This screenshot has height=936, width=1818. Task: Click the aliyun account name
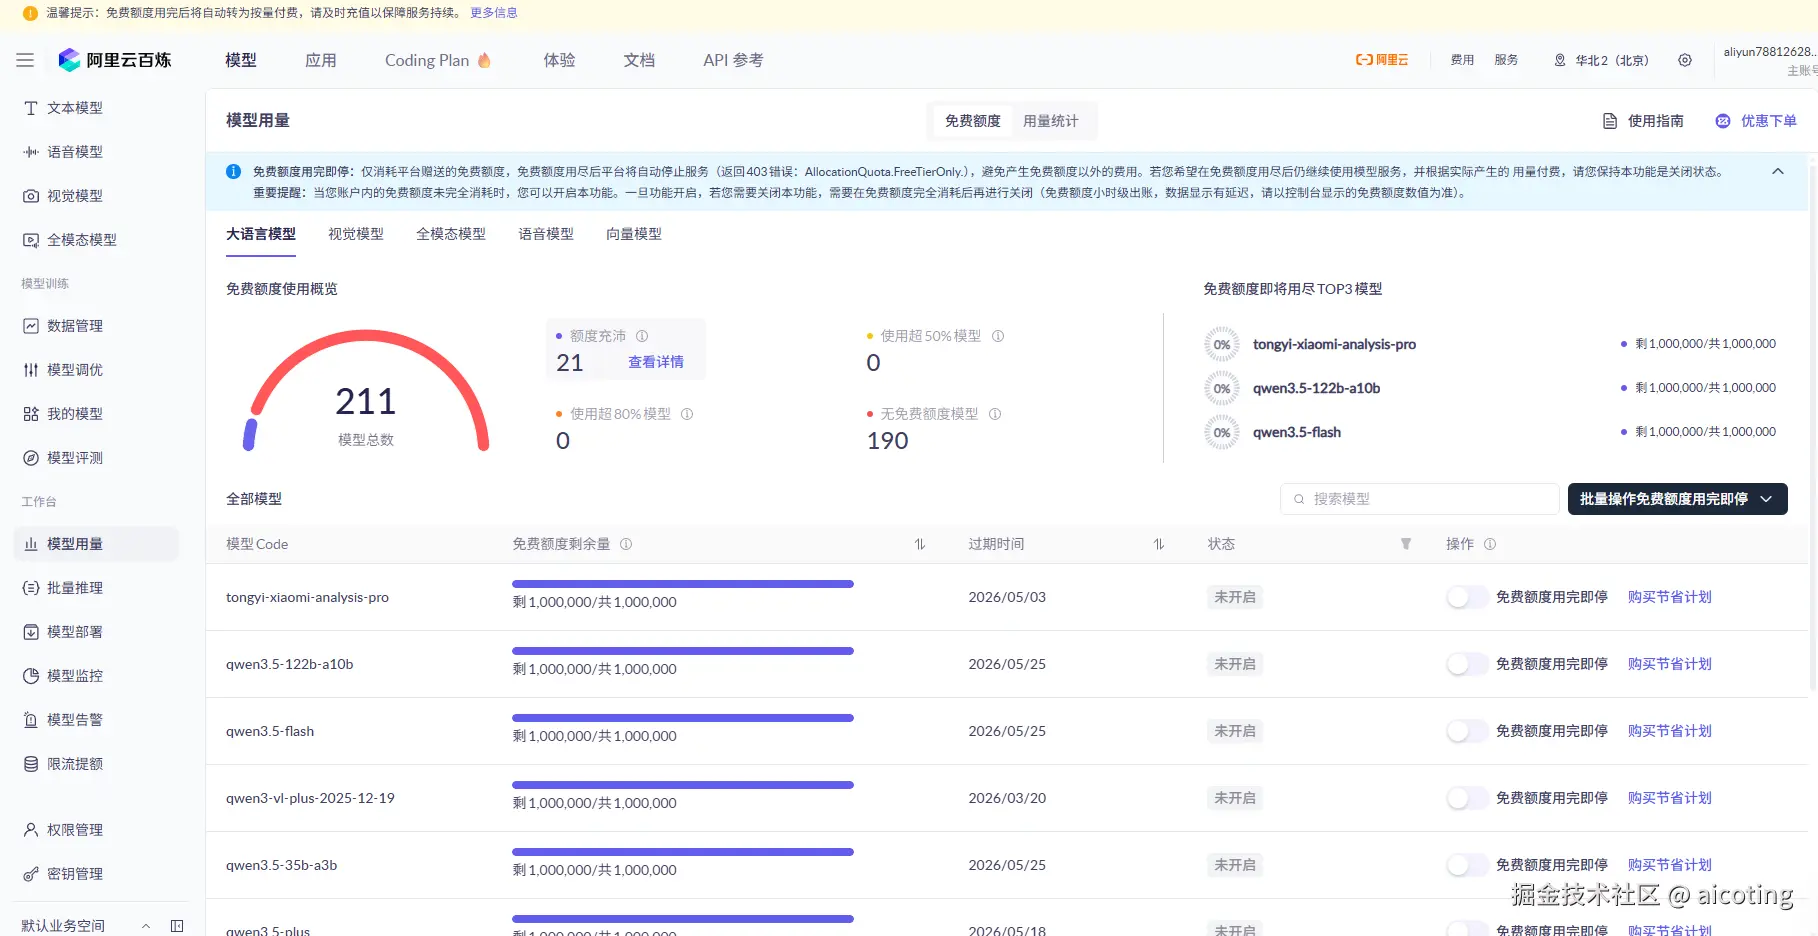click(1769, 52)
